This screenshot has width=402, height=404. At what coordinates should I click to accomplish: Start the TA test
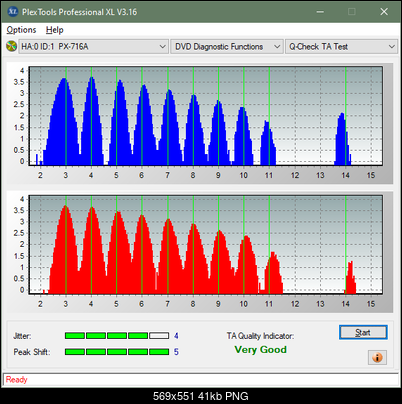click(363, 332)
